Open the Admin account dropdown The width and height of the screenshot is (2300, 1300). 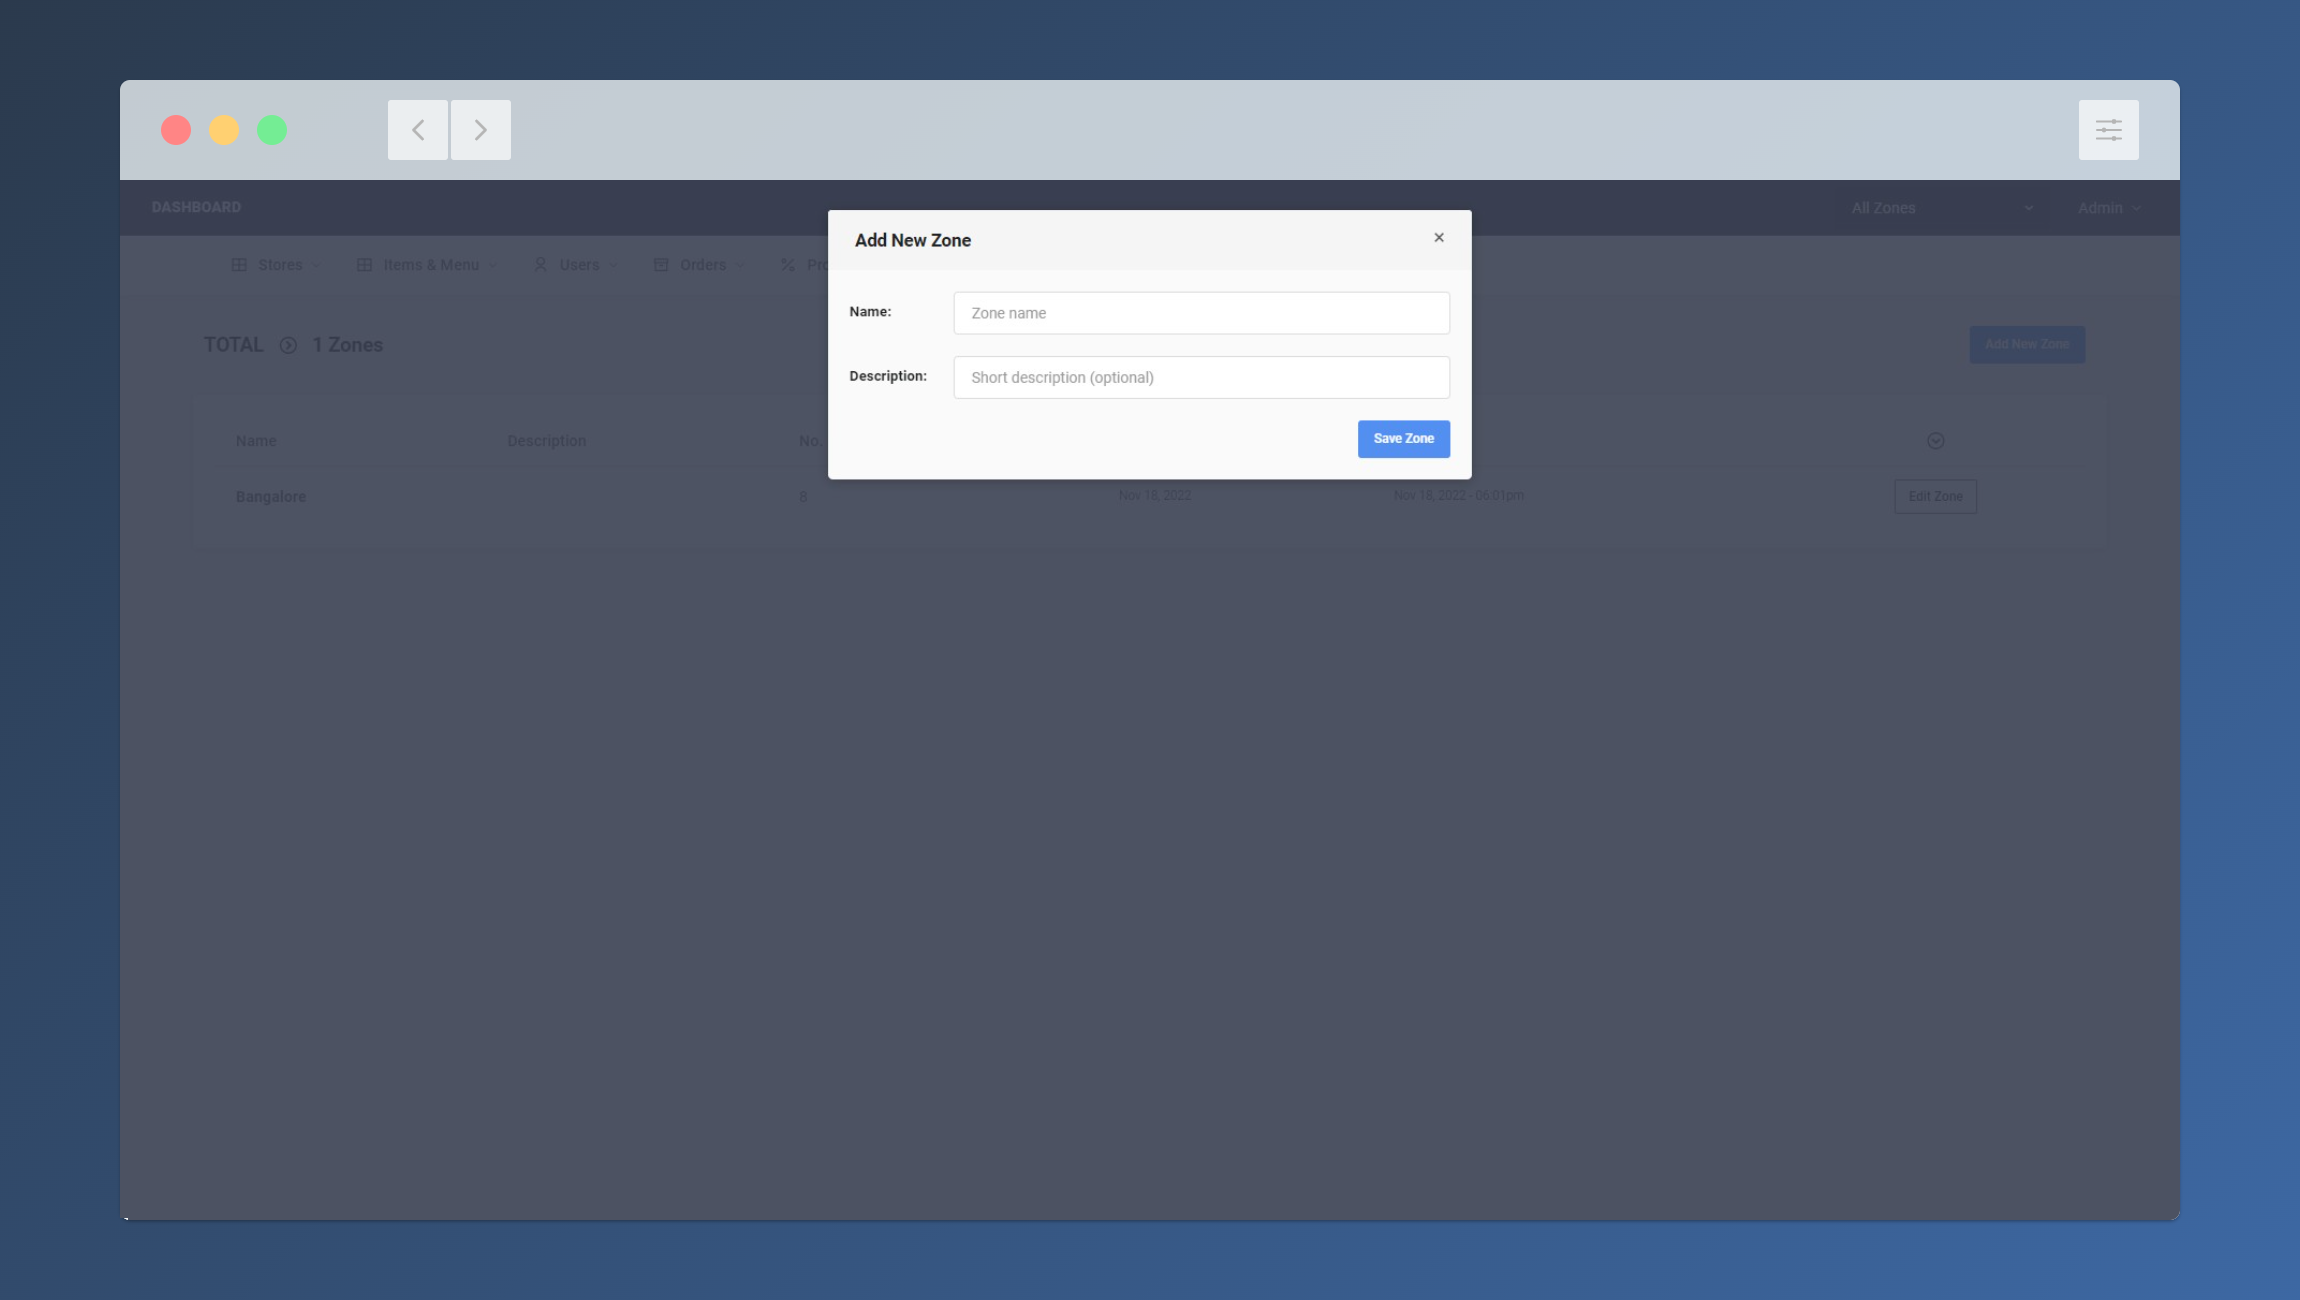click(2109, 208)
